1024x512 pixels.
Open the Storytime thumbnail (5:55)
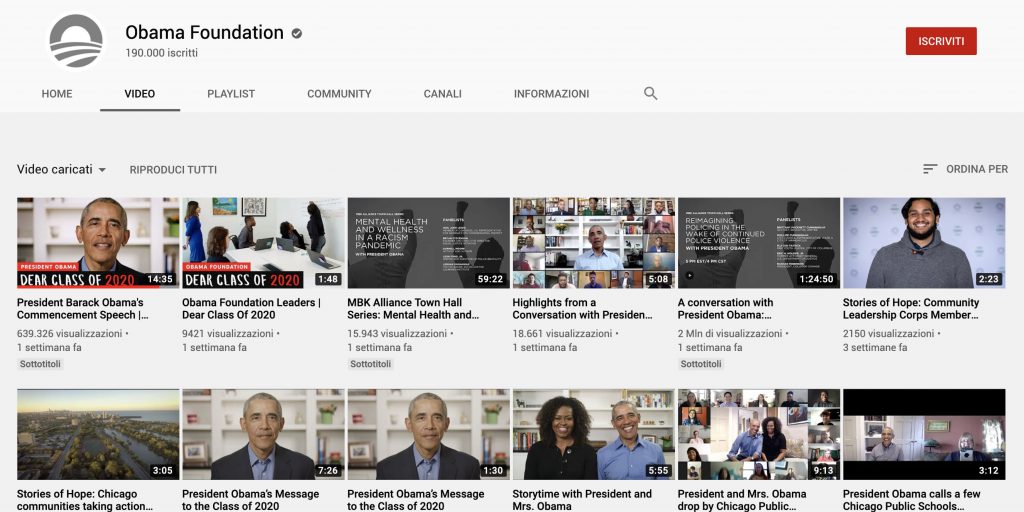(594, 434)
